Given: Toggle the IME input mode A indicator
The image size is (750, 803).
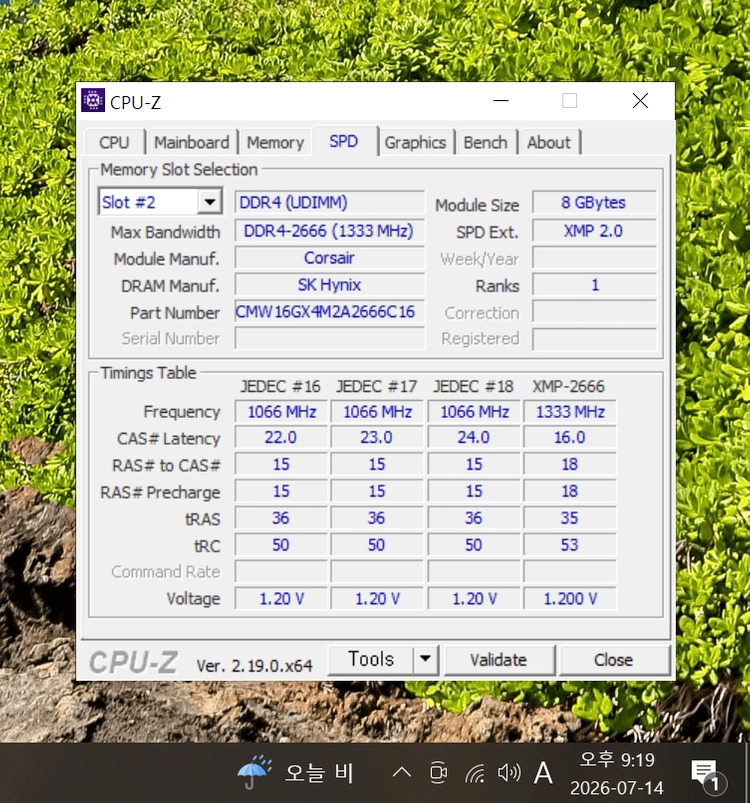Looking at the screenshot, I should pyautogui.click(x=543, y=773).
